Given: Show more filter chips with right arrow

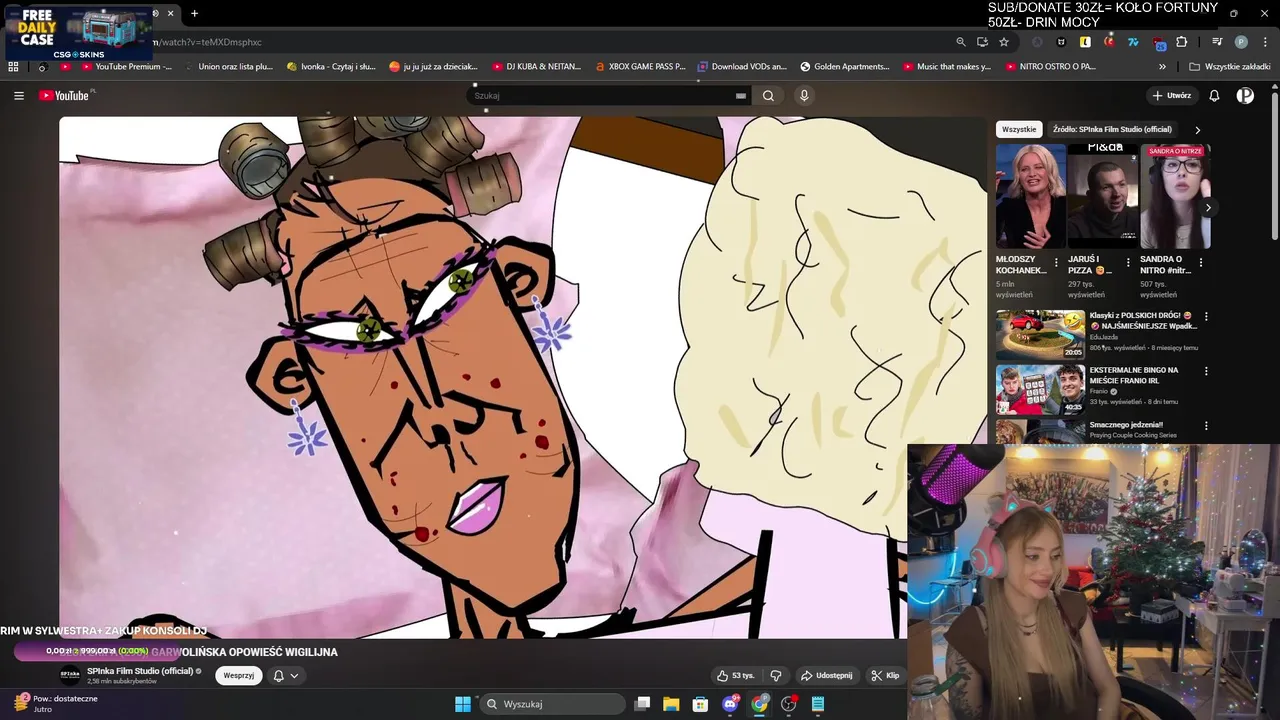Looking at the screenshot, I should 1197,130.
